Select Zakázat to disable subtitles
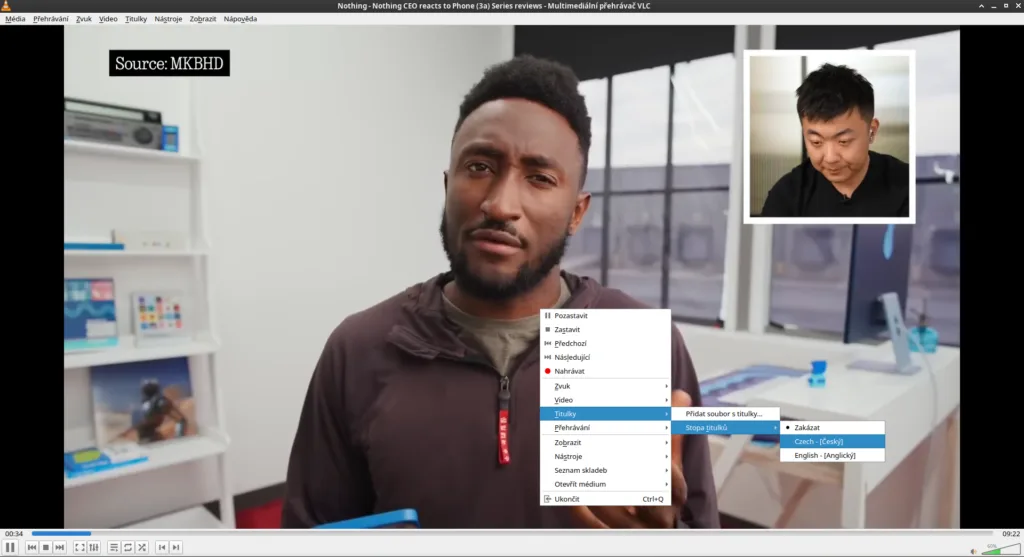Screen dimensions: 1024x557 click(832, 427)
